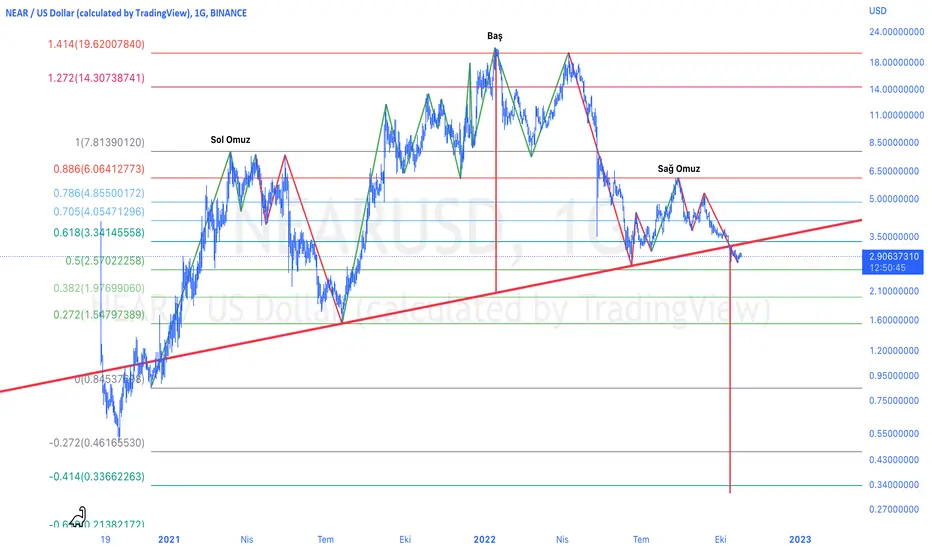Click the 0.75000000 price axis value
Viewport: 932px width, 550px height.
pos(896,401)
